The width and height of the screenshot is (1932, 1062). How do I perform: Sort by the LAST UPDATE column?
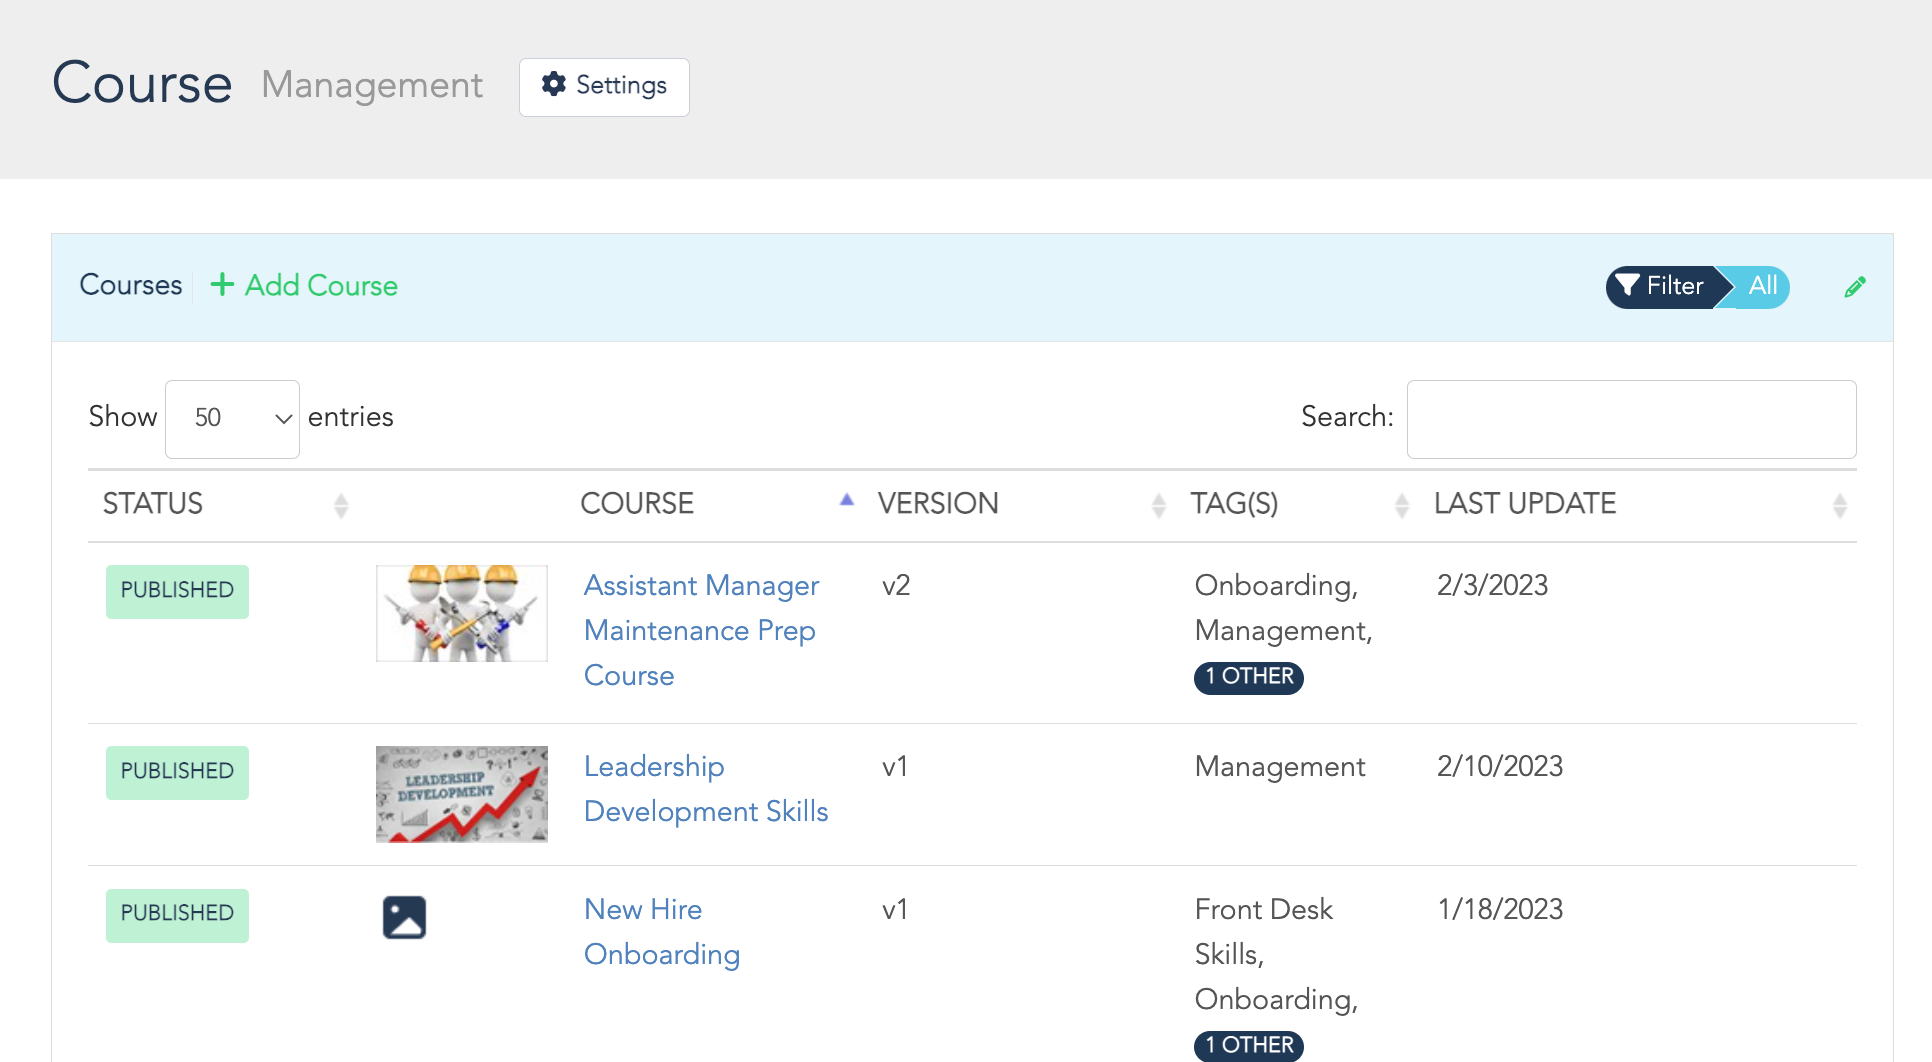coord(1639,505)
